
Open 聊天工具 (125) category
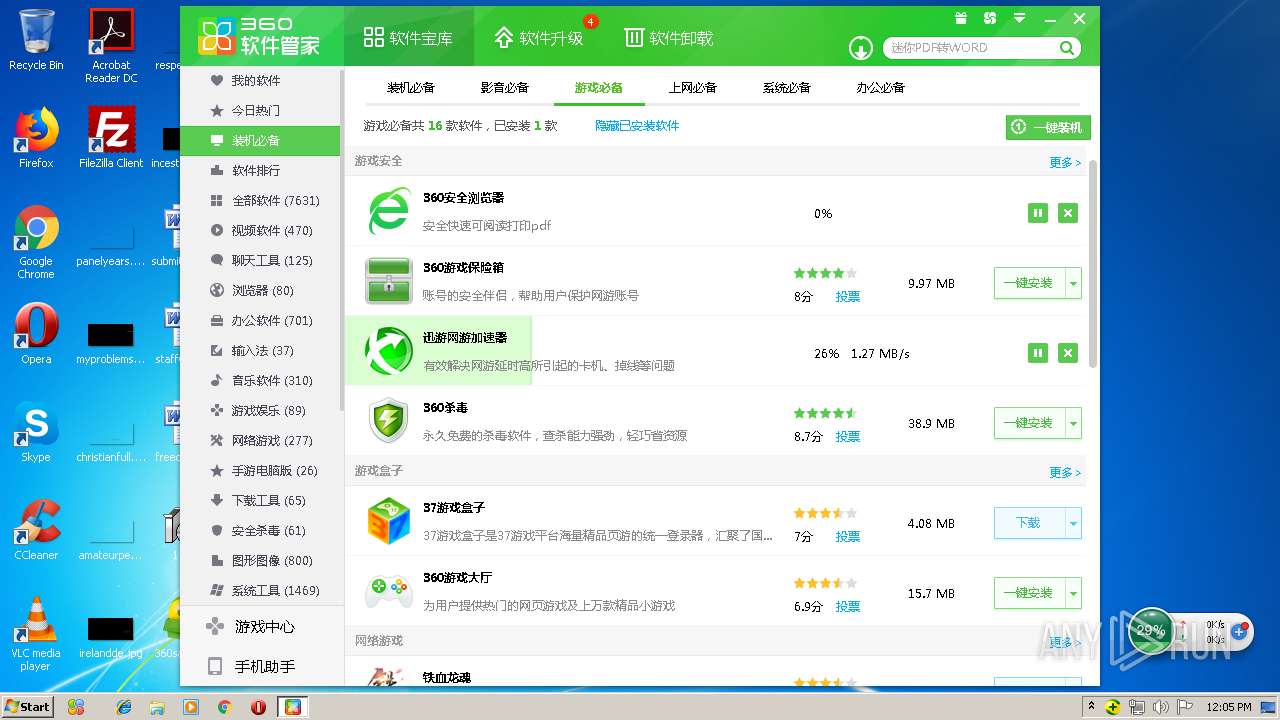(x=260, y=260)
